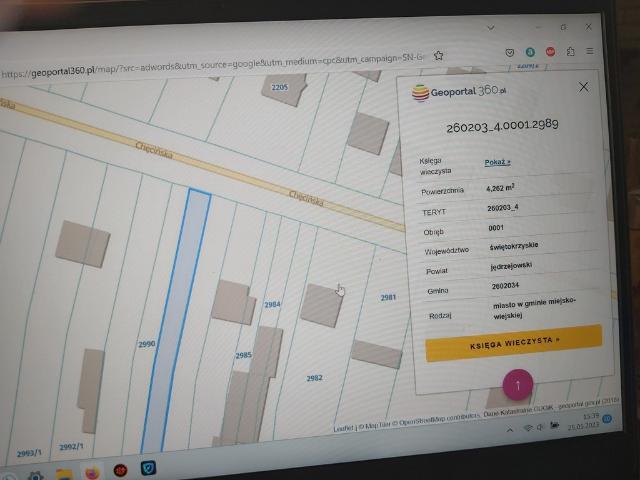The image size is (640, 480).
Task: Bookmark this page with the star icon
Action: (438, 56)
